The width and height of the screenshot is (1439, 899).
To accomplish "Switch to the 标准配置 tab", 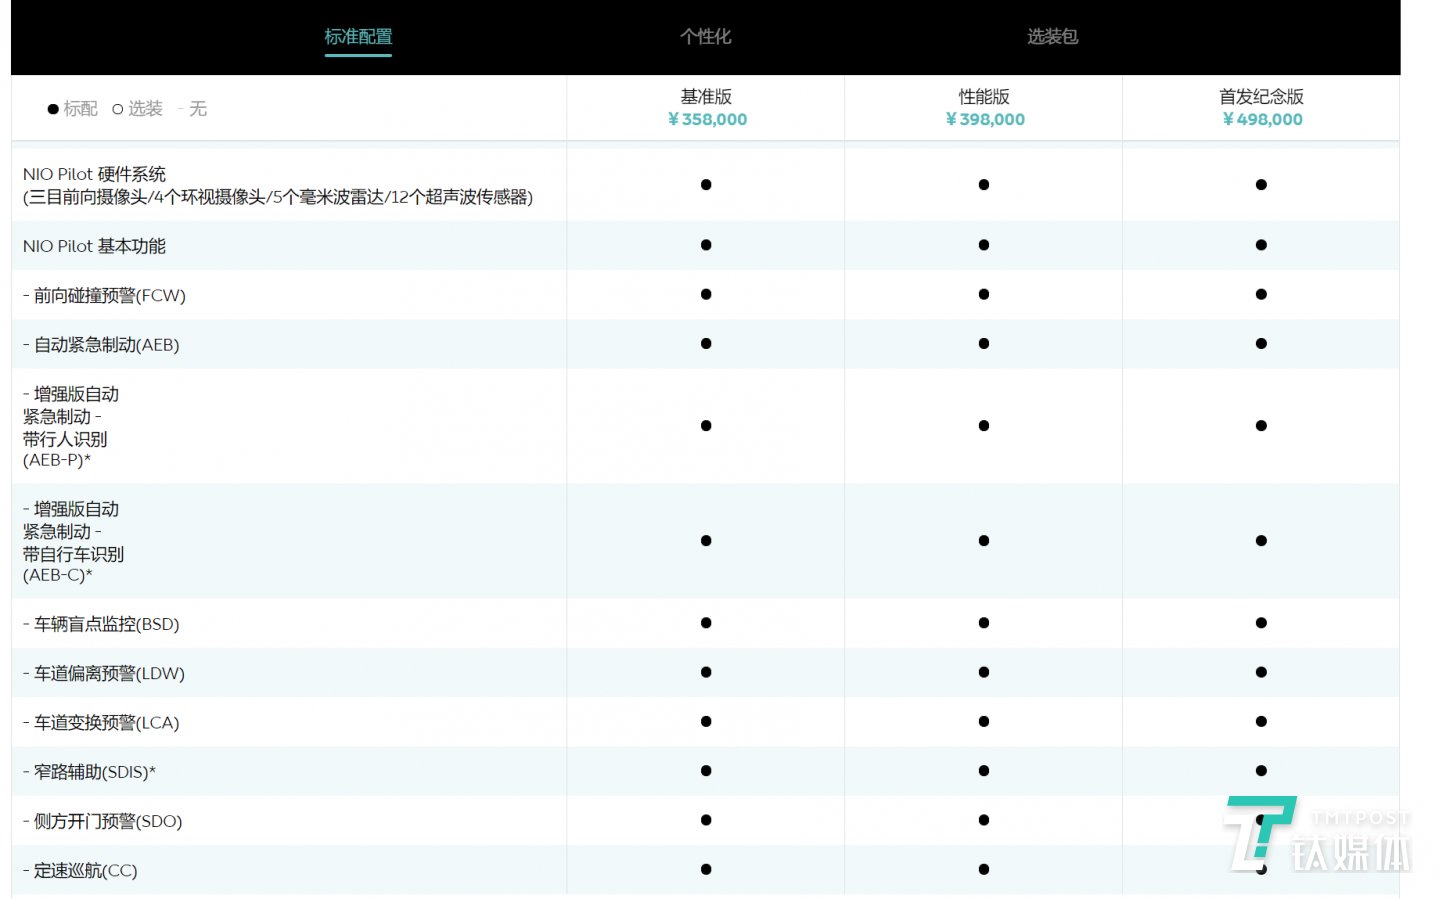I will pyautogui.click(x=358, y=37).
